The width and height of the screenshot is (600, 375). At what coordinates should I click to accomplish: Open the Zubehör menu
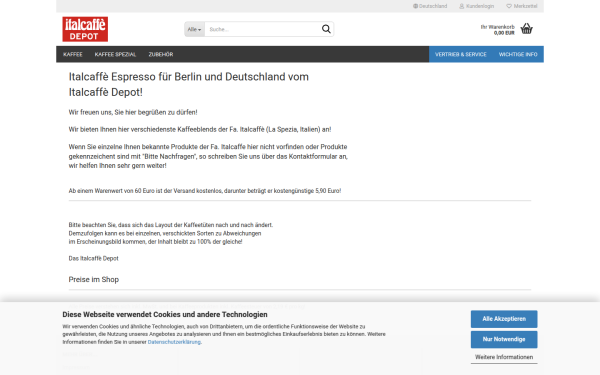[x=161, y=54]
